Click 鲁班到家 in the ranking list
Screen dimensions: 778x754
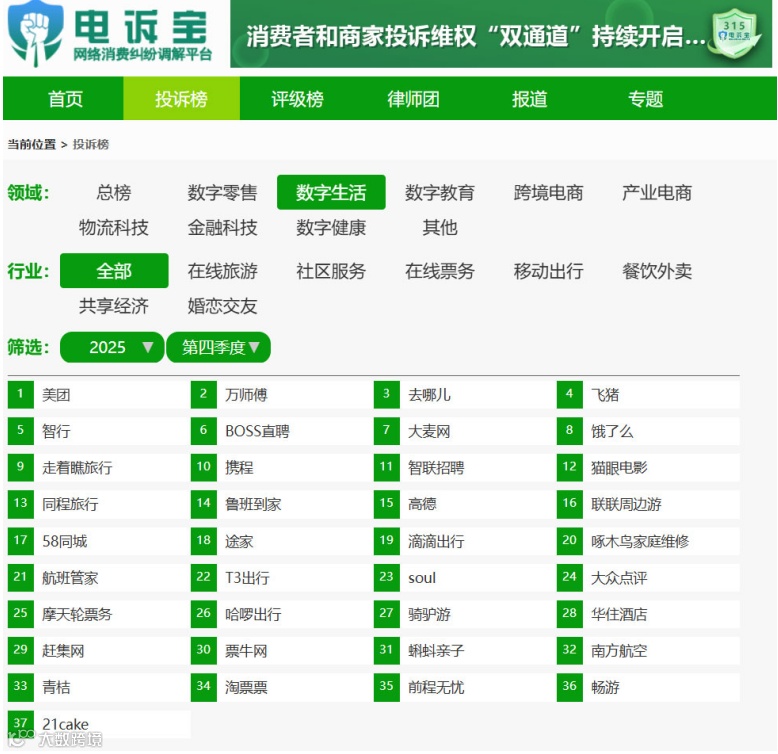pyautogui.click(x=253, y=504)
